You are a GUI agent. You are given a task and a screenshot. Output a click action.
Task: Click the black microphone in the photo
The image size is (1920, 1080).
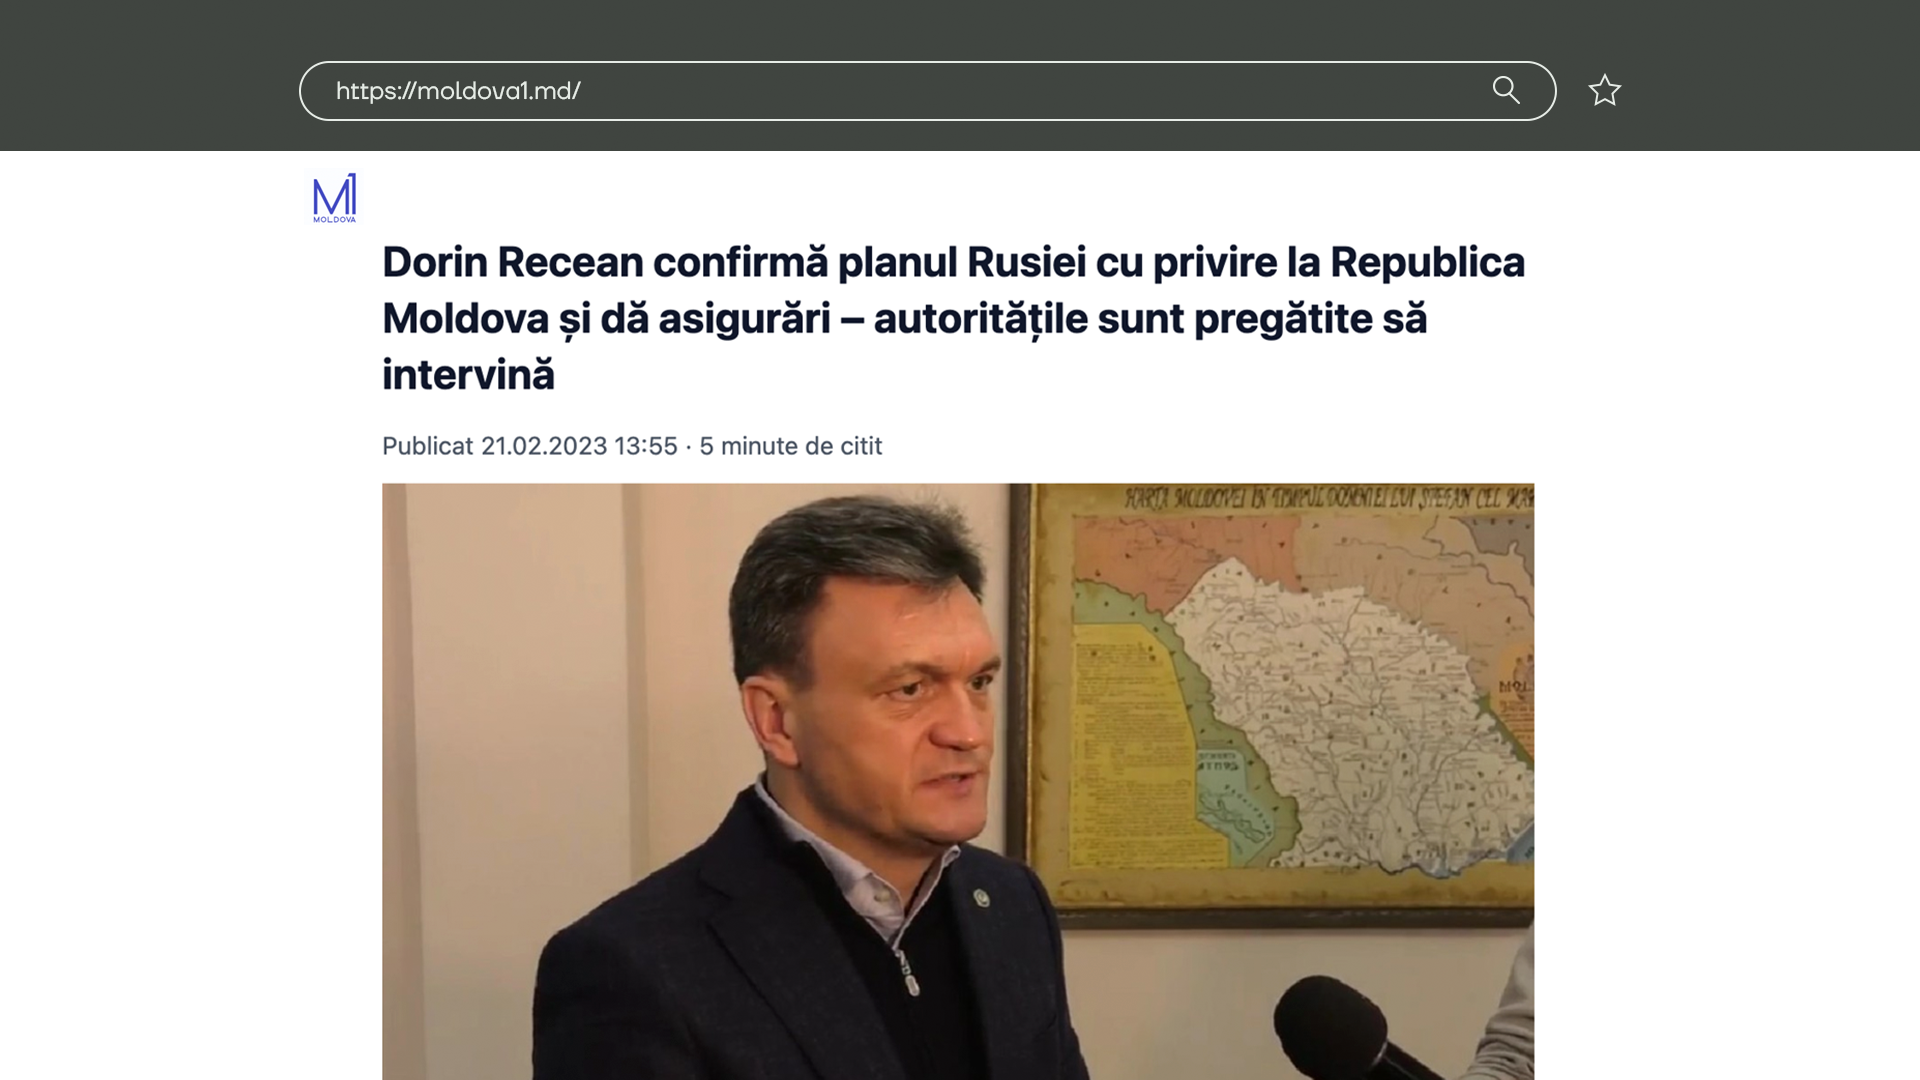click(x=1350, y=1030)
